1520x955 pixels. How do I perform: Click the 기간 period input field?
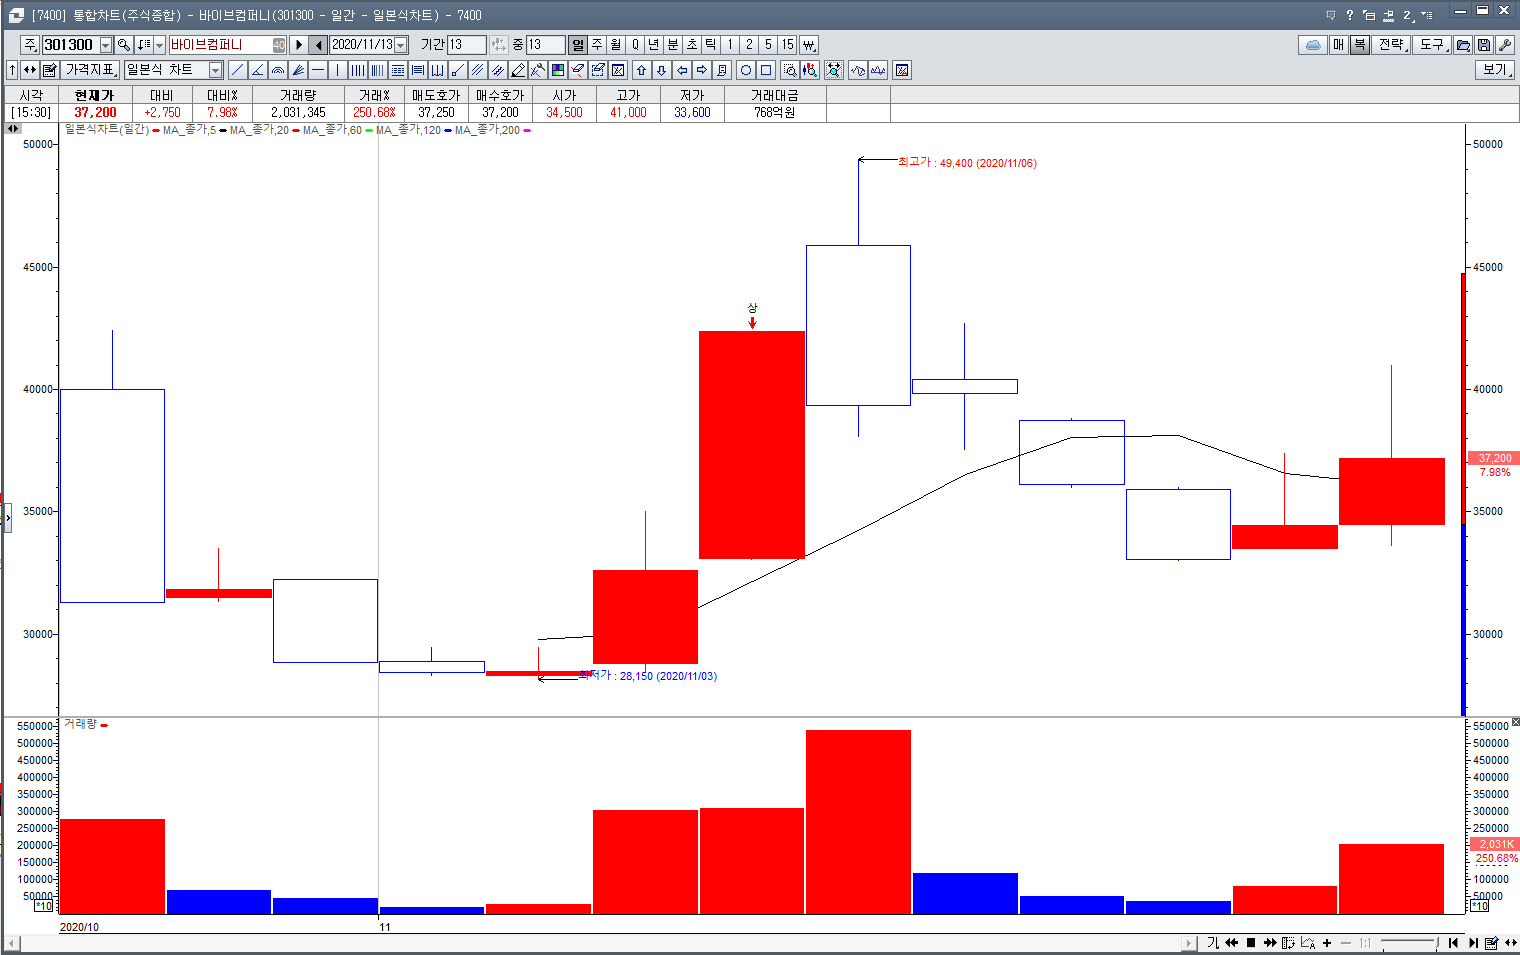(466, 45)
